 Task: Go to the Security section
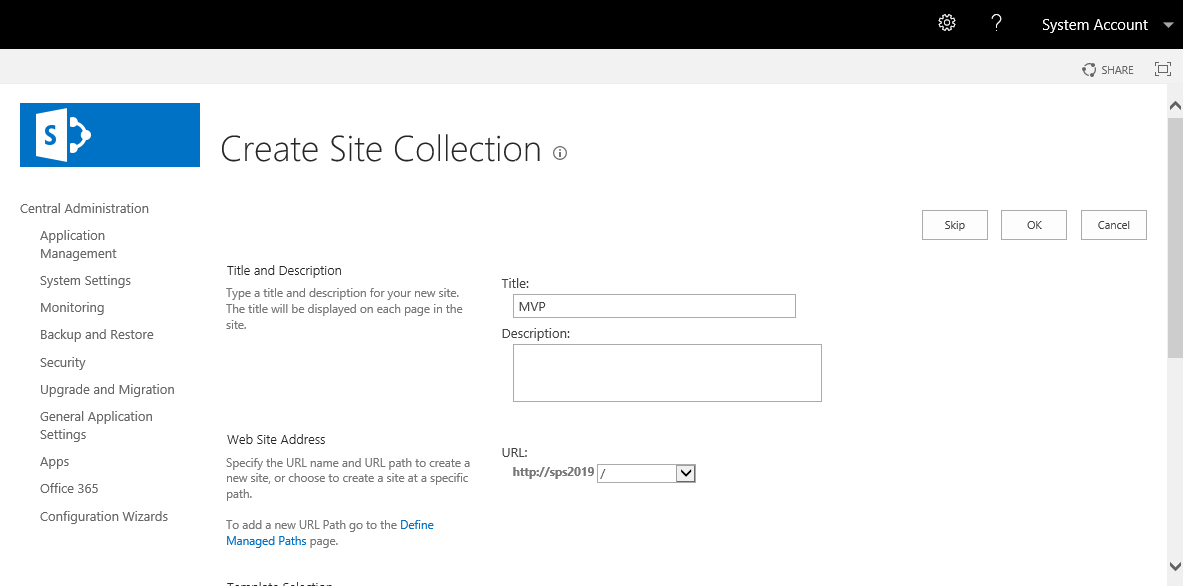click(x=62, y=362)
